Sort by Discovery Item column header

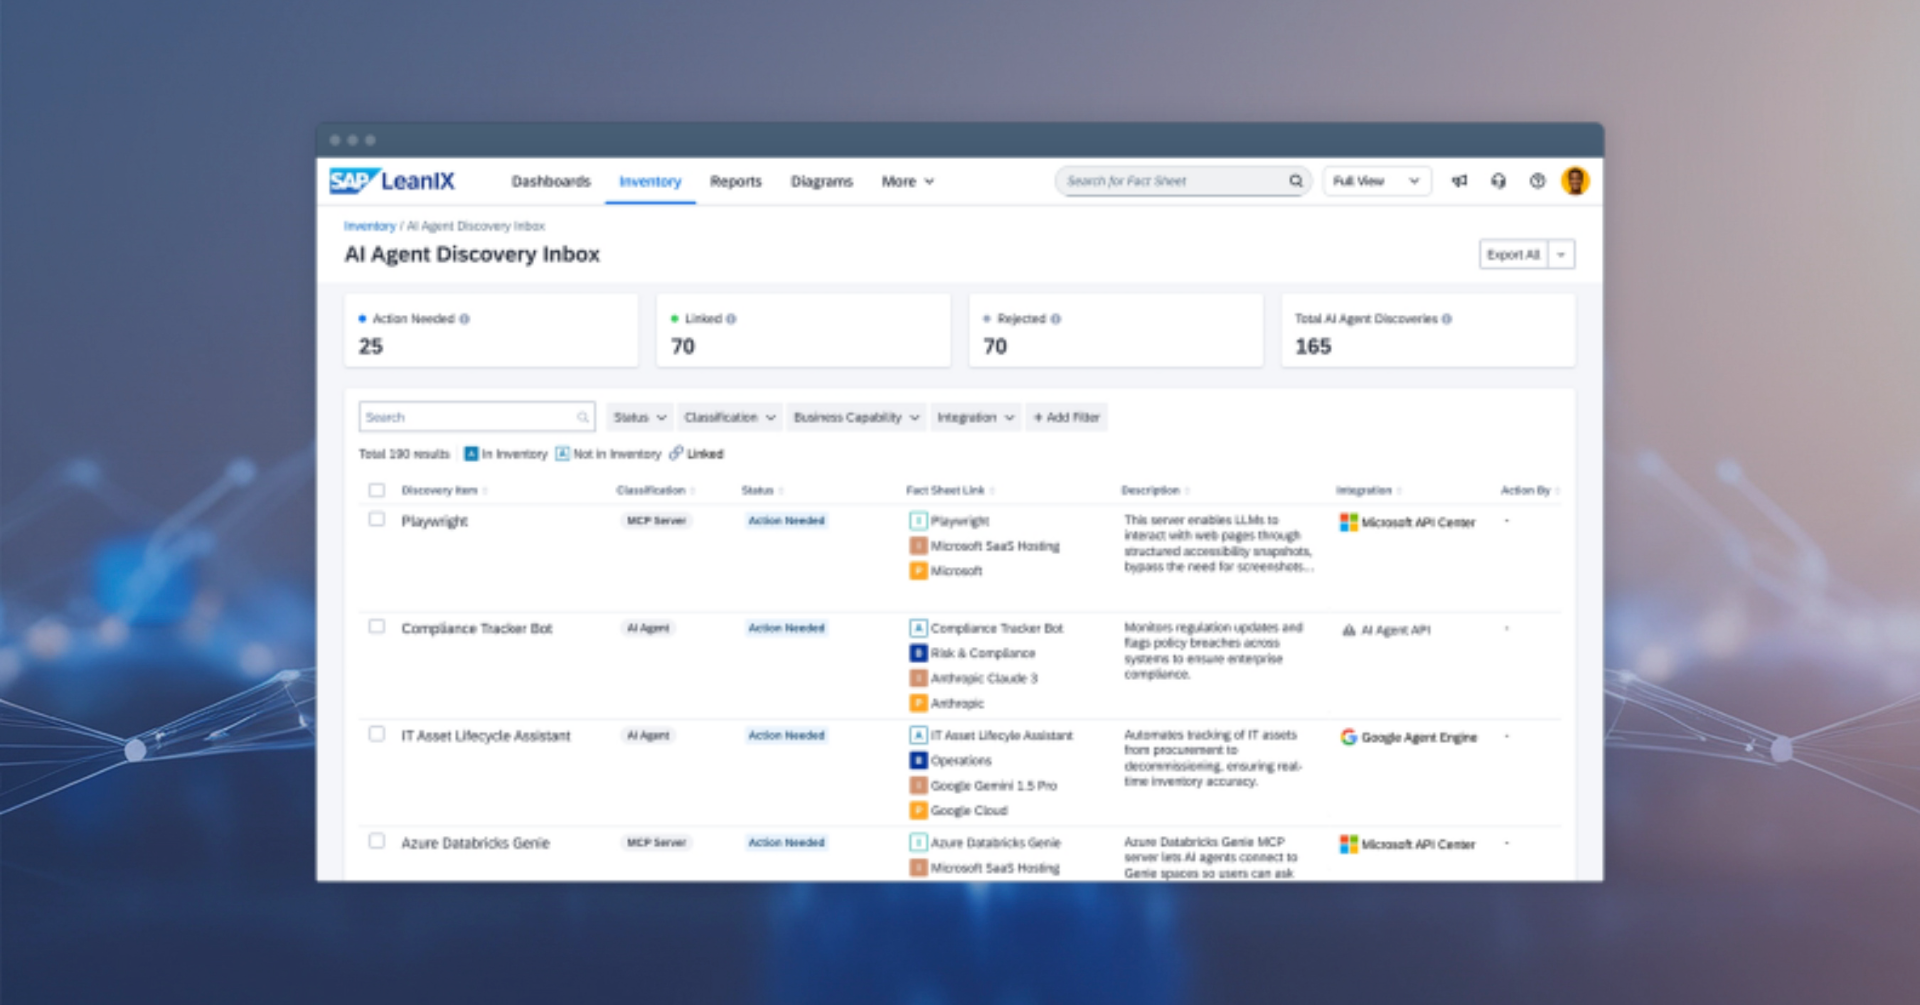(444, 490)
